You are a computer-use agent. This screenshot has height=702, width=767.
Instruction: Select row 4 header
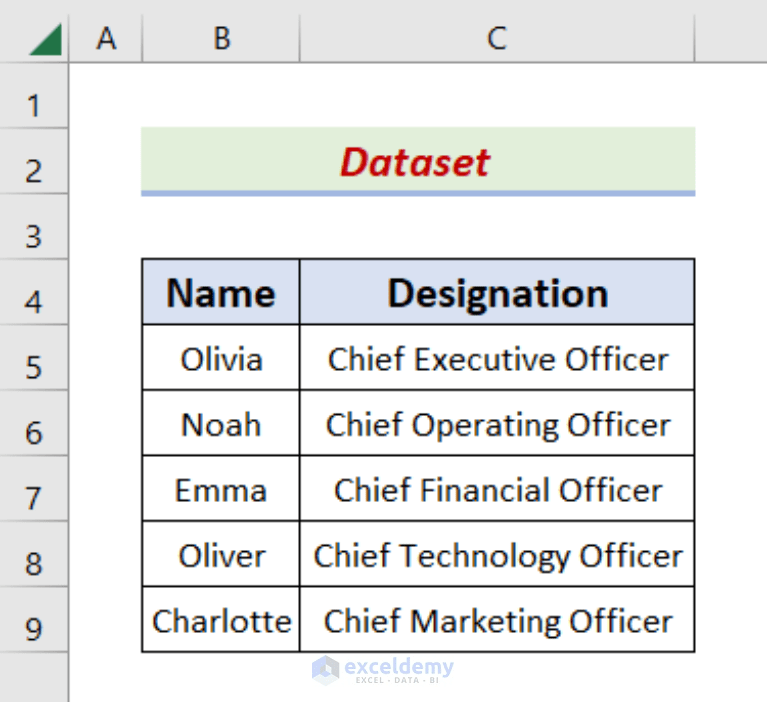(34, 292)
